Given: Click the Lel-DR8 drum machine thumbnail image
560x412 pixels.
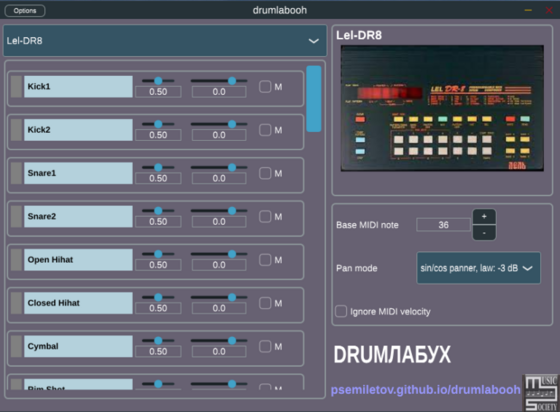Looking at the screenshot, I should point(442,108).
